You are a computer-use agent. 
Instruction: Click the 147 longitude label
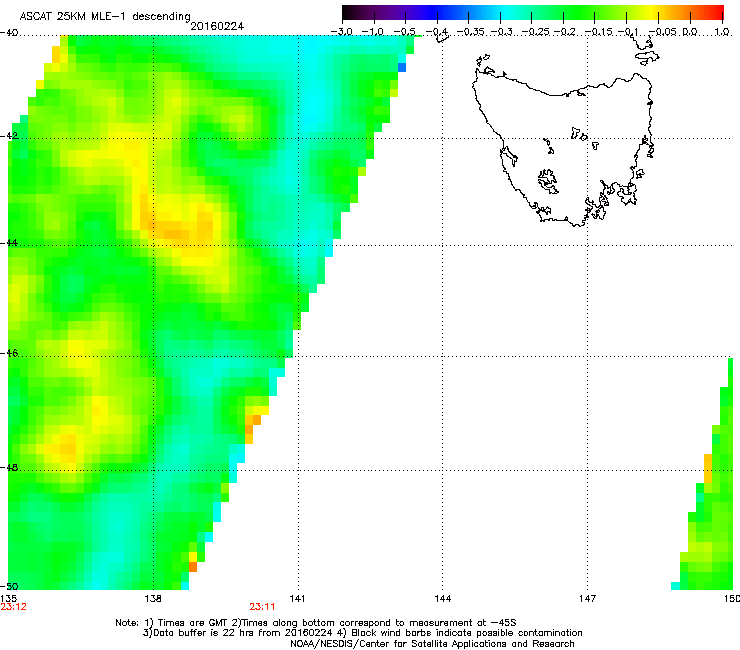587,599
